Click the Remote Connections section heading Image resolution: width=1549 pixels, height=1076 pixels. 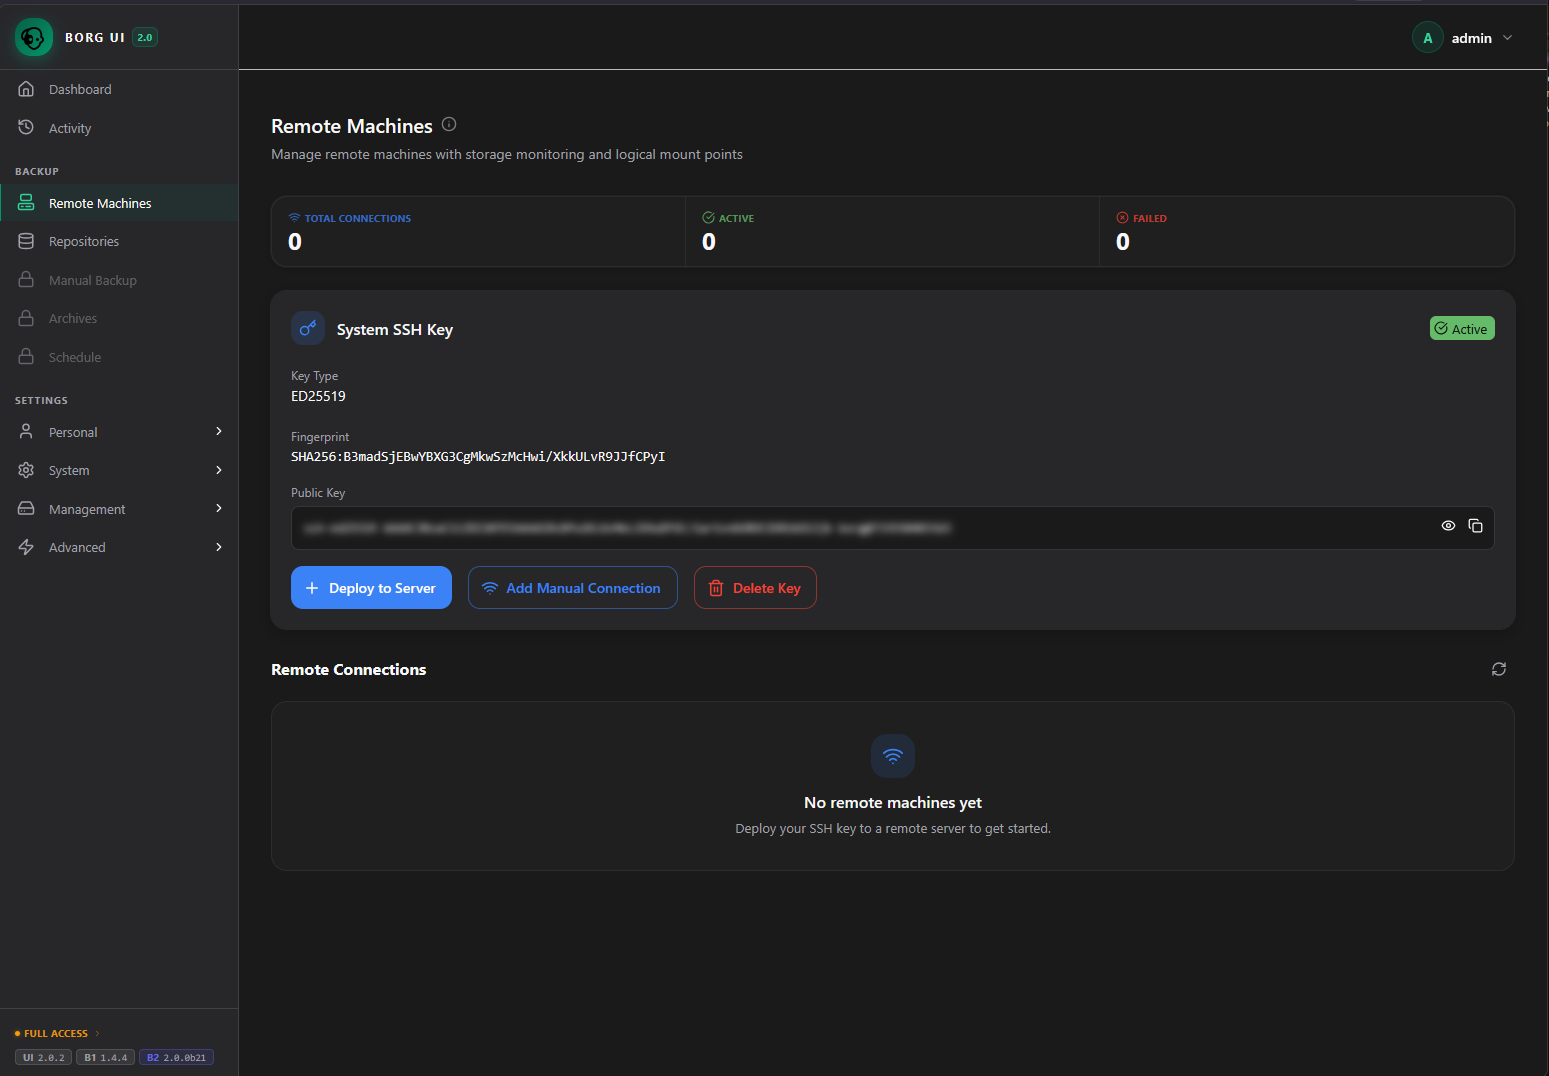coord(349,670)
